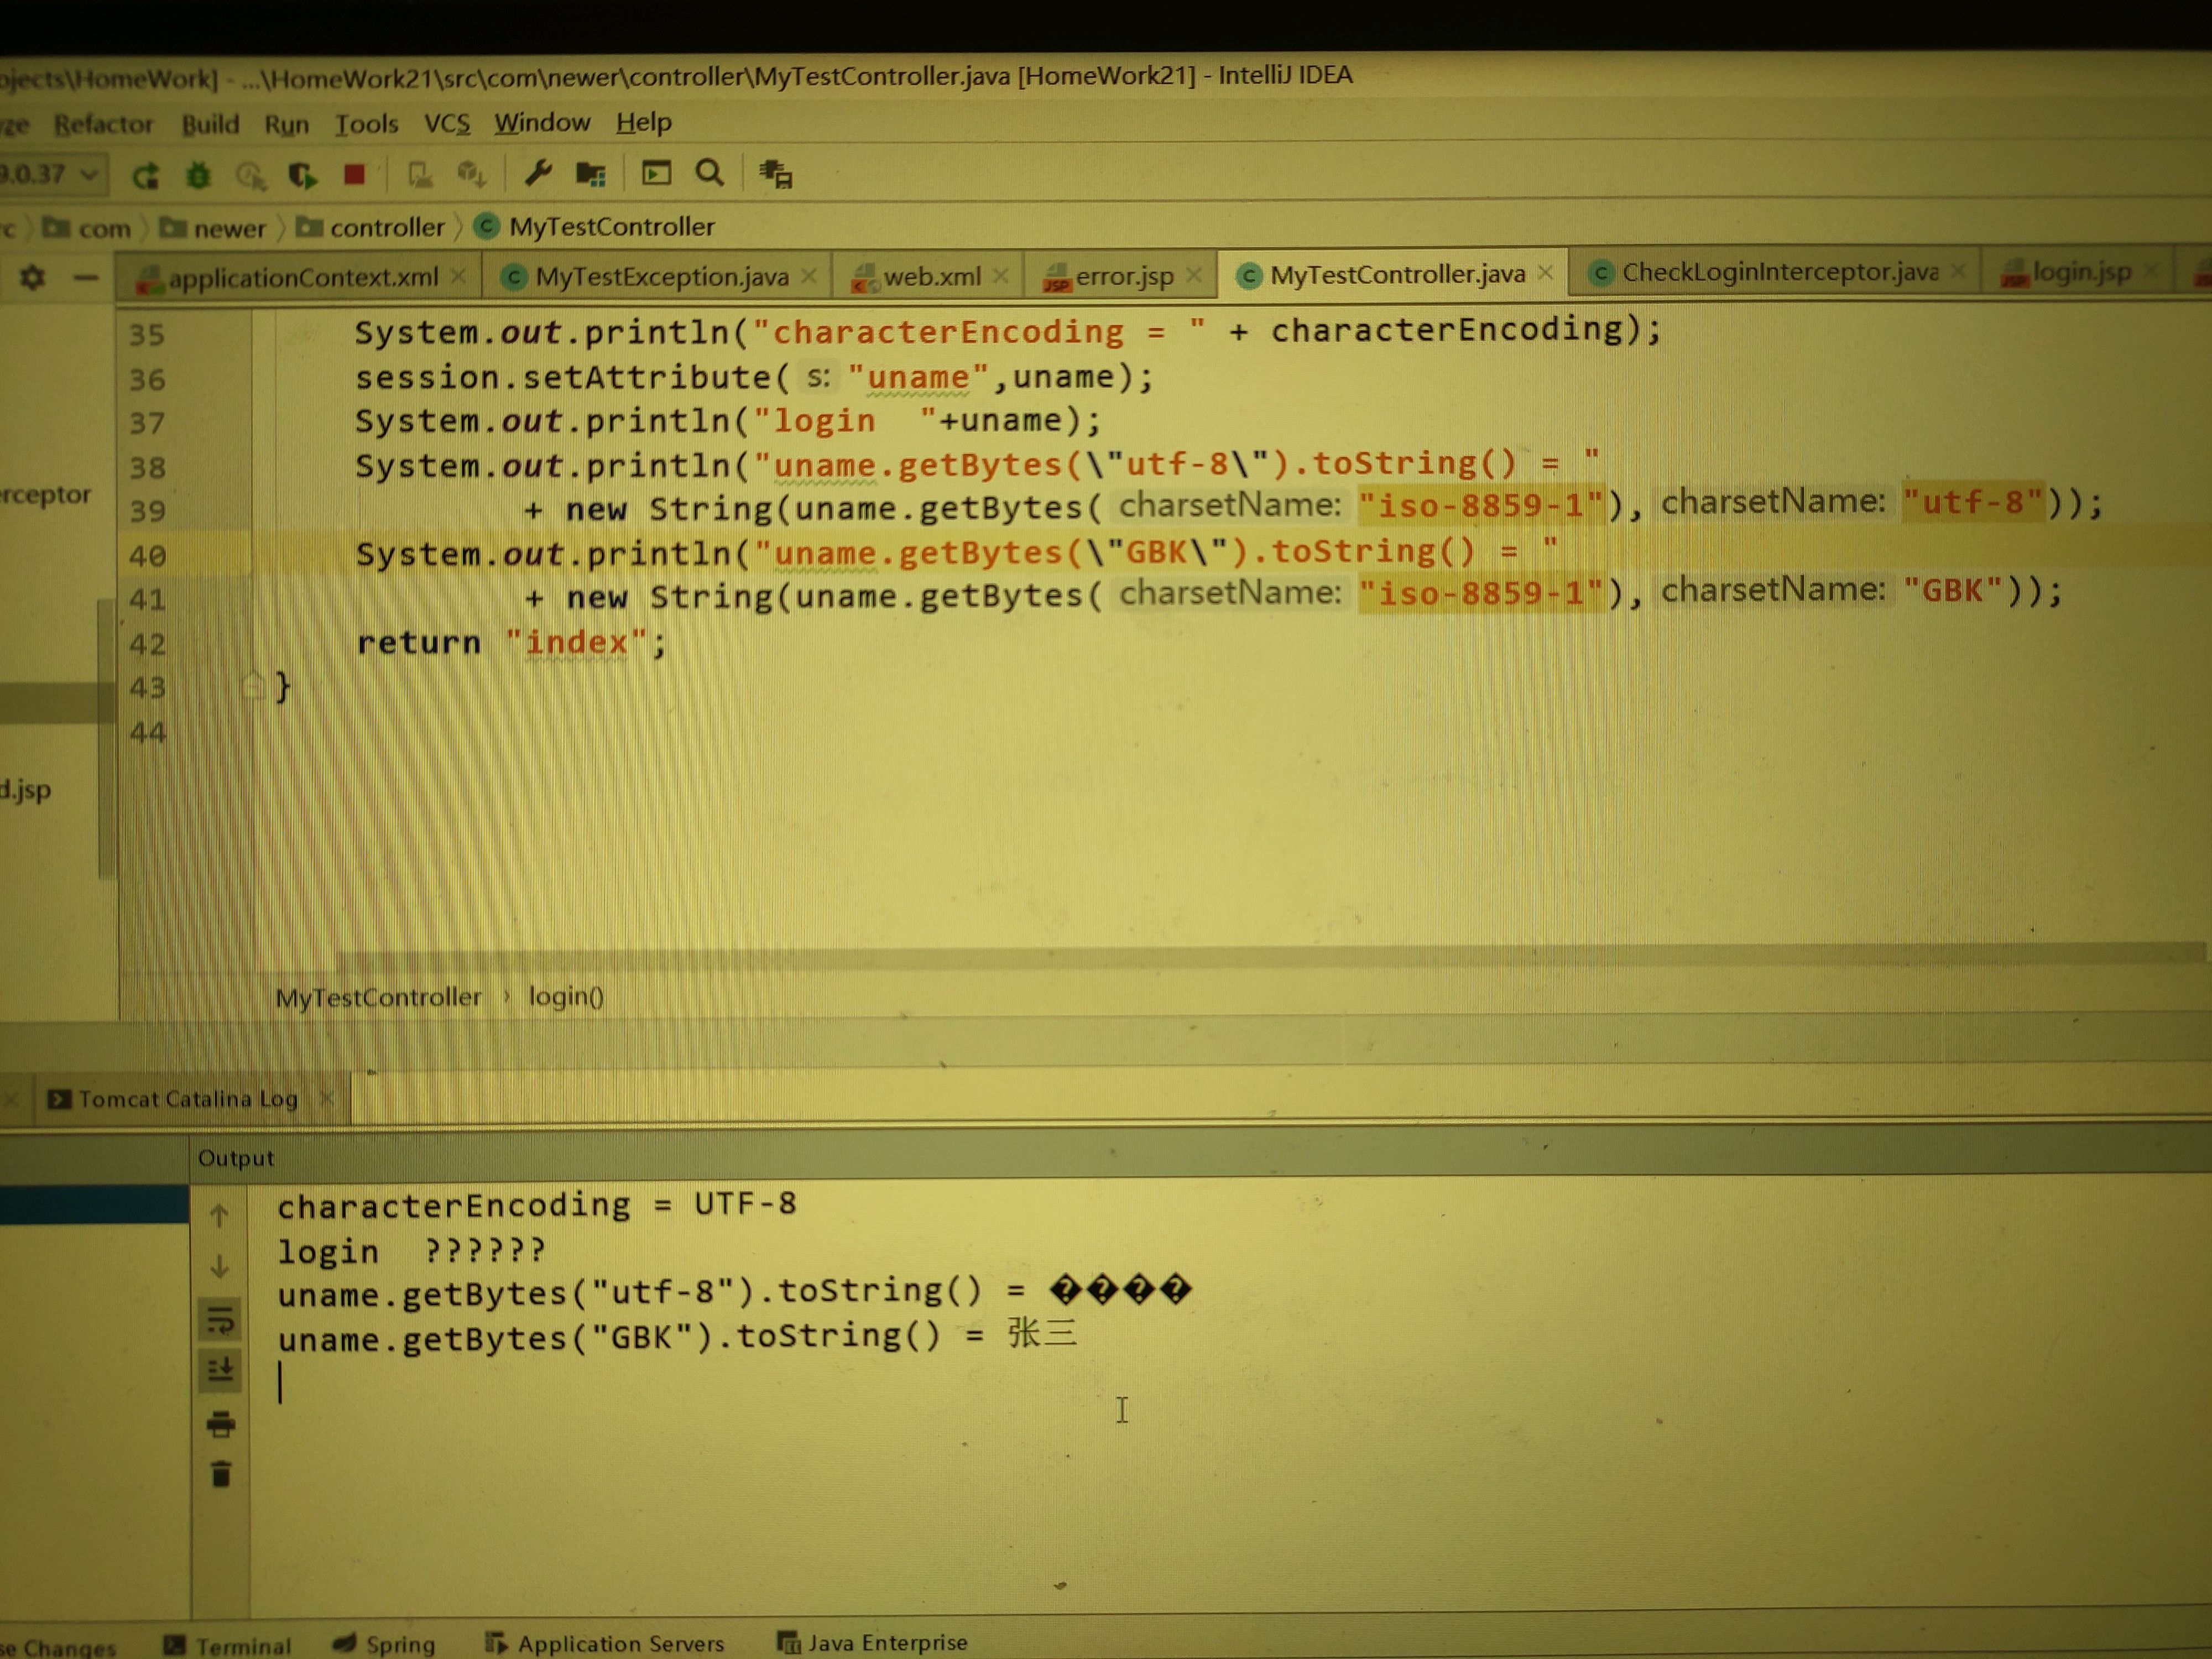Click the Up the Stack Trace arrow
Image resolution: width=2212 pixels, height=1659 pixels.
click(220, 1215)
